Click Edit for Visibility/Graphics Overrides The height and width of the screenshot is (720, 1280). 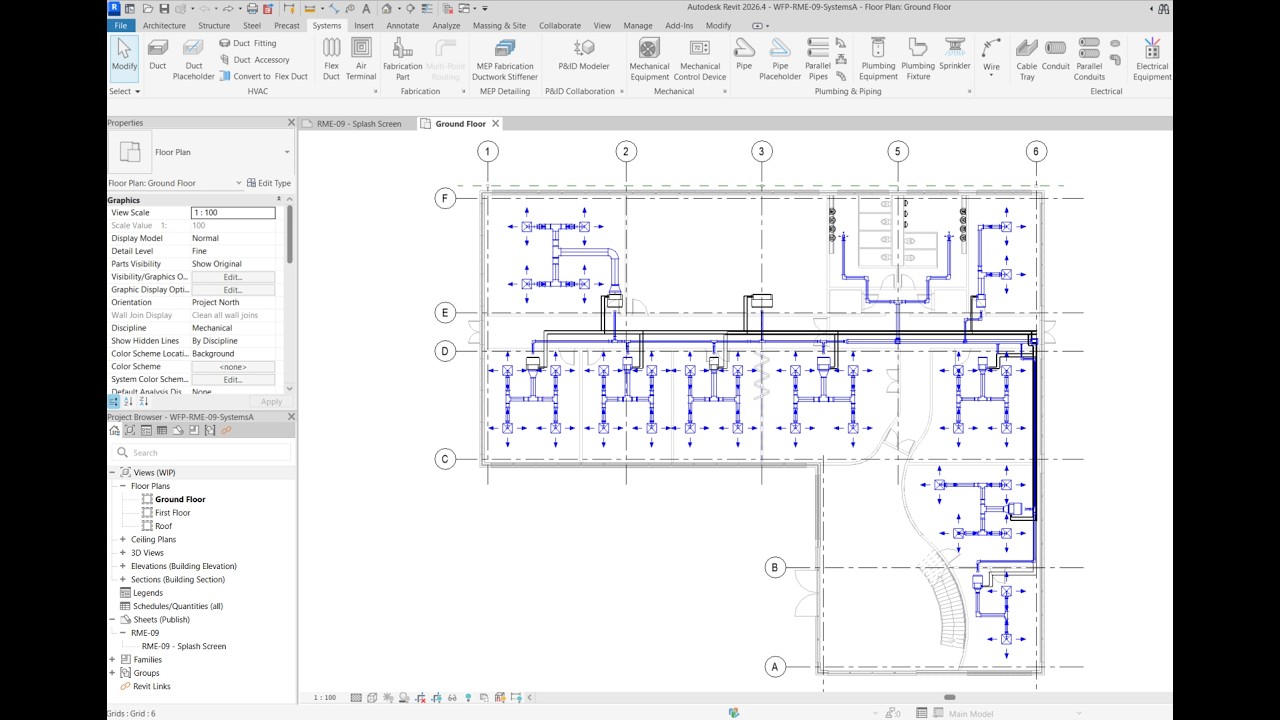(233, 277)
